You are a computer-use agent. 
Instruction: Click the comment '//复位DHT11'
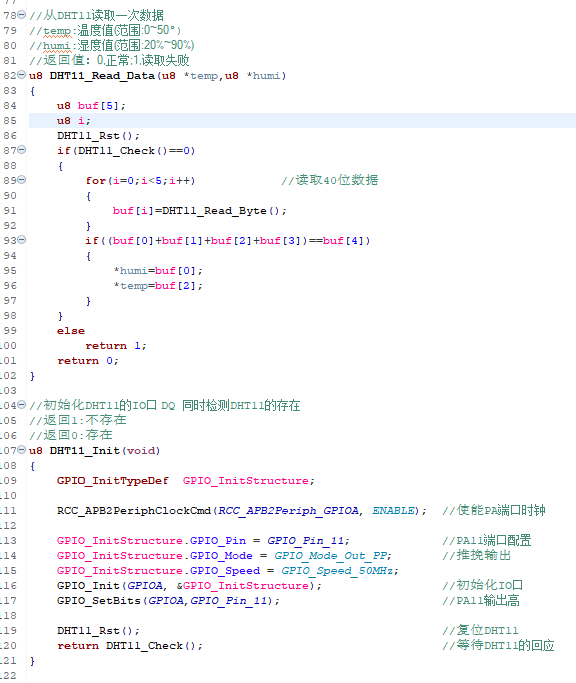pos(480,630)
